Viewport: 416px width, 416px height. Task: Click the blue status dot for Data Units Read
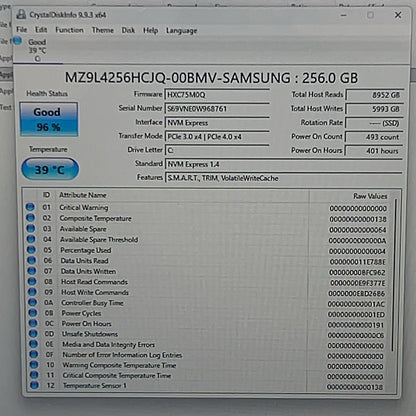32,260
